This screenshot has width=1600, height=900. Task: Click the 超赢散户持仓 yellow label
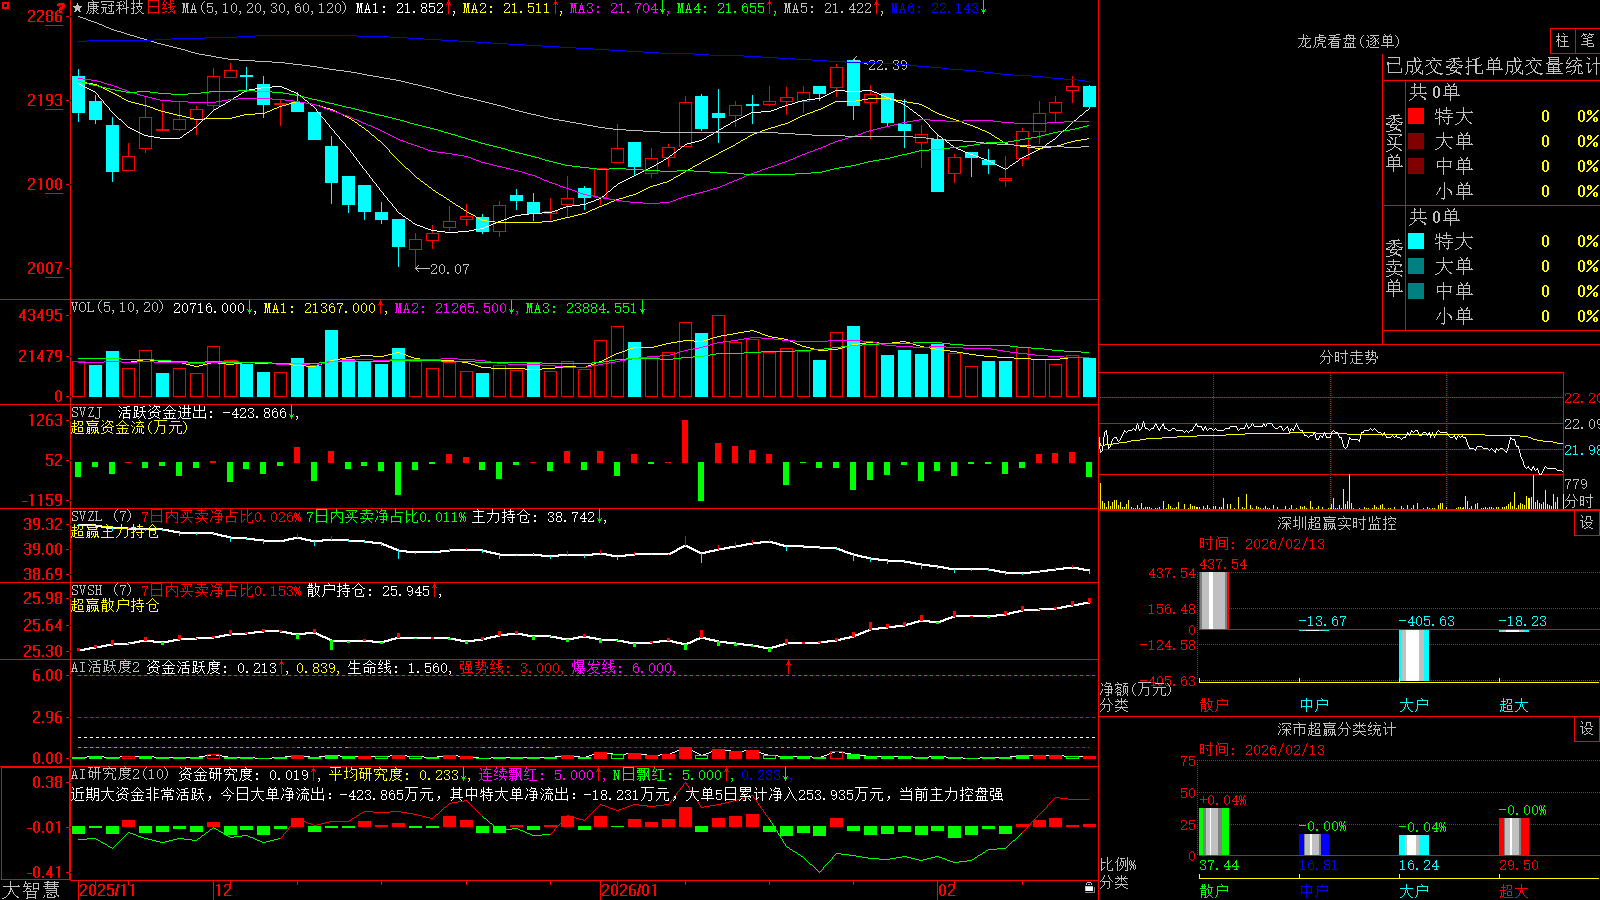pos(115,606)
